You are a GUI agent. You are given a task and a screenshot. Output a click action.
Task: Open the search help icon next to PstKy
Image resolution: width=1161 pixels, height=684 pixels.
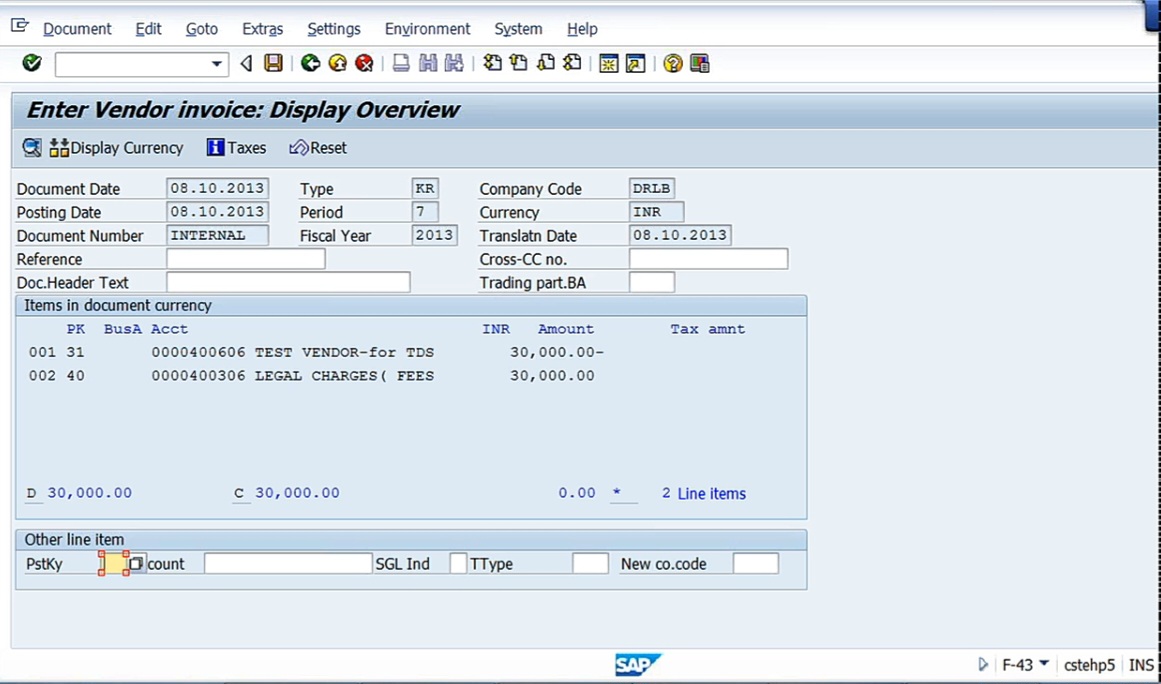(136, 563)
